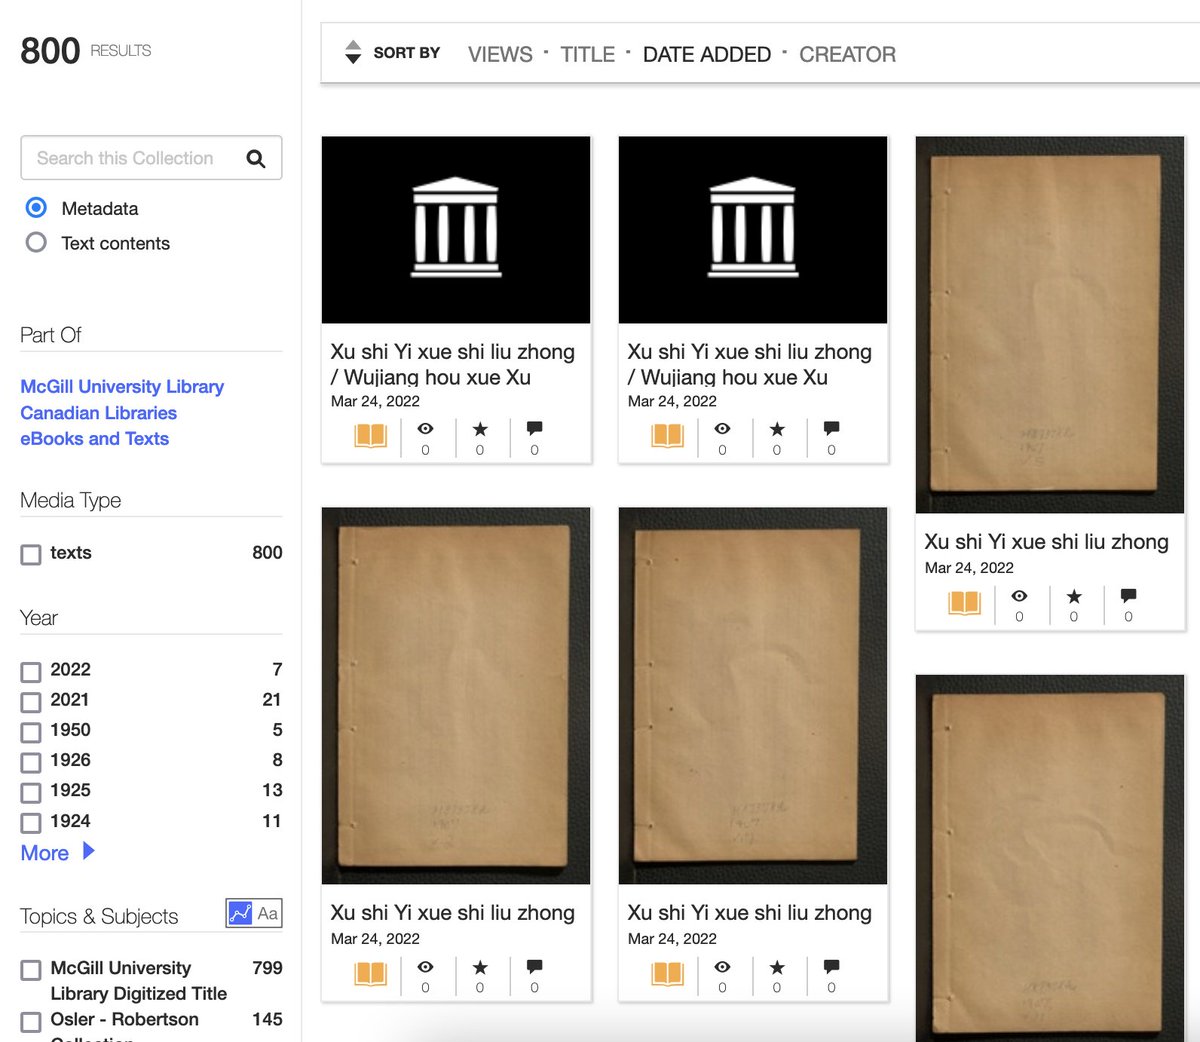Click comment icon on bottom-left brown cover card
This screenshot has width=1200, height=1042.
pyautogui.click(x=535, y=967)
